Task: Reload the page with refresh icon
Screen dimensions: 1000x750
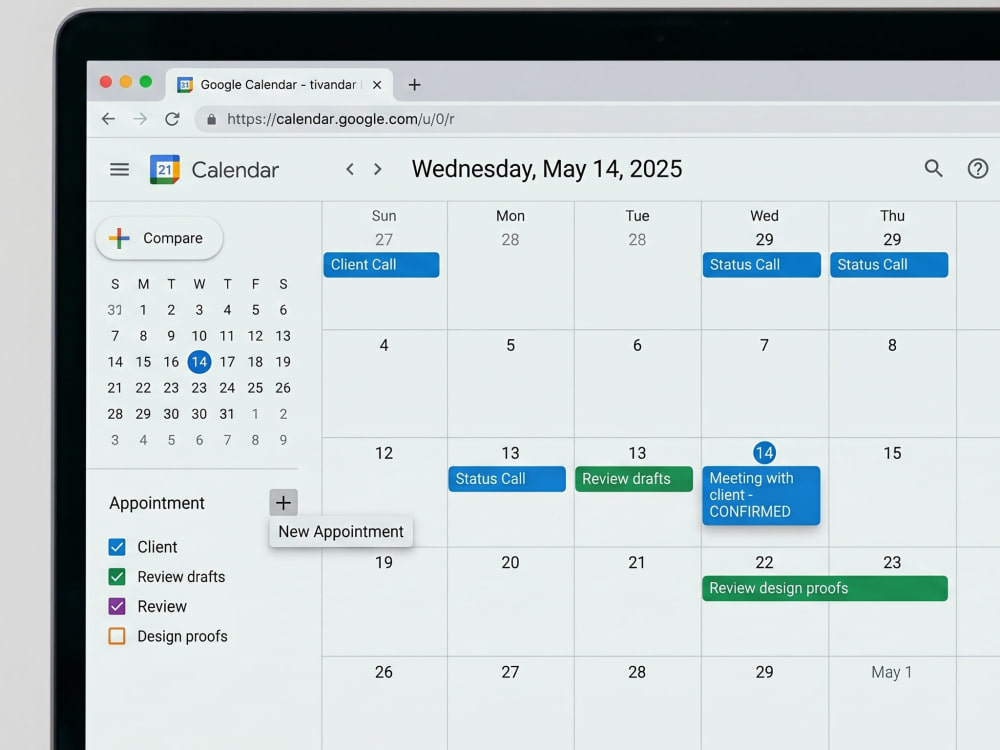Action: click(172, 119)
